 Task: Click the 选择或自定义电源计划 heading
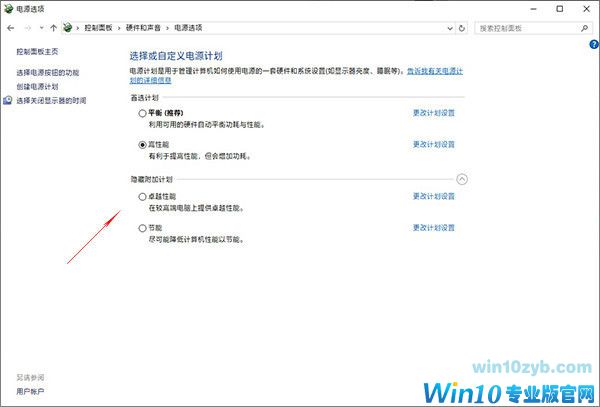(x=176, y=56)
